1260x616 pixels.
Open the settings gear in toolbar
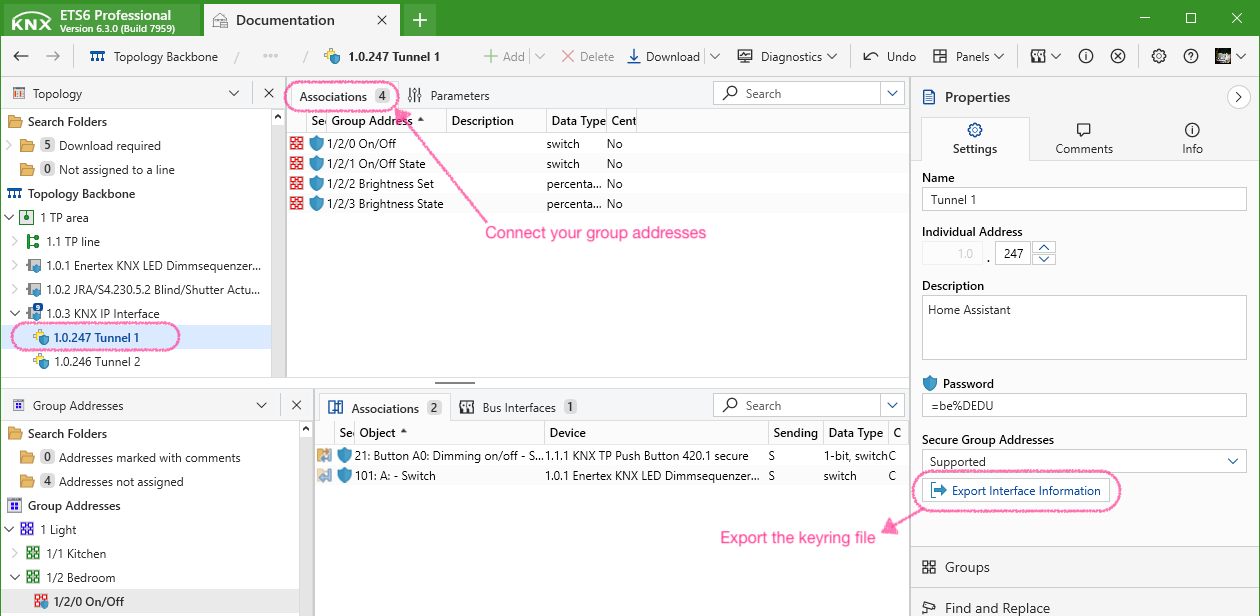tap(1158, 56)
